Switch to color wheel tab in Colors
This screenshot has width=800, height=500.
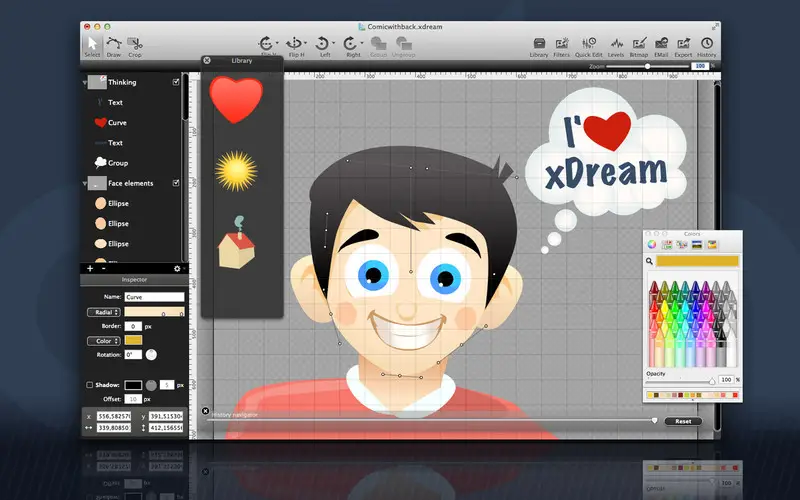pyautogui.click(x=652, y=245)
